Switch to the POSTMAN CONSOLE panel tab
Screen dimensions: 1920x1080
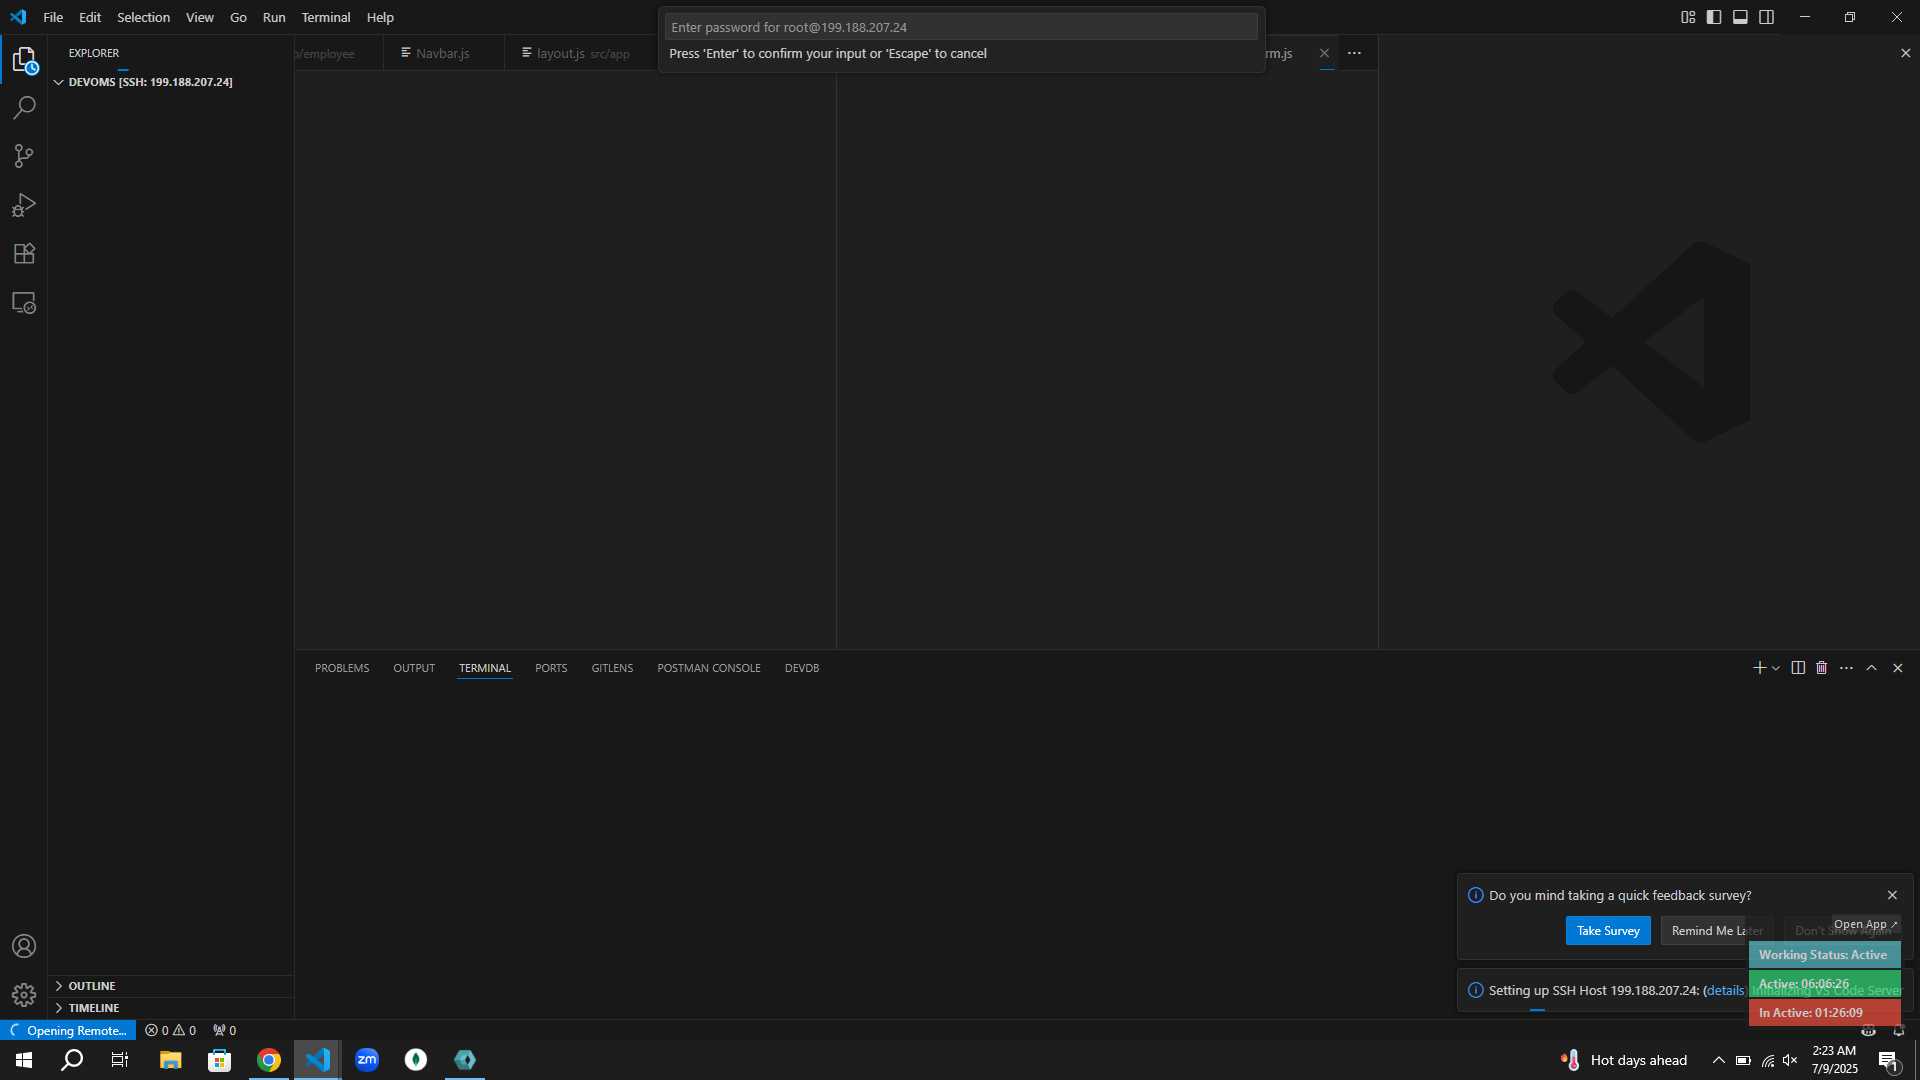[x=709, y=668]
